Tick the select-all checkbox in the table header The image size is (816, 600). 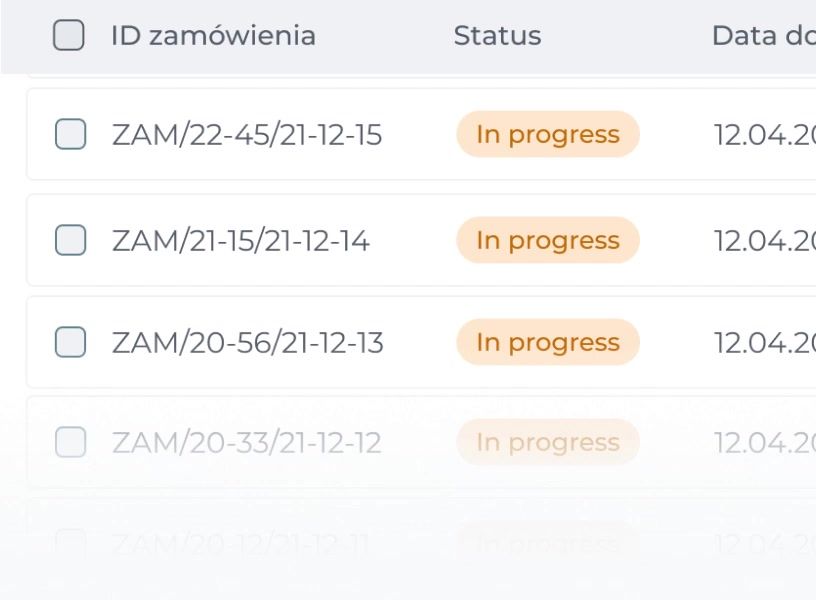tap(68, 36)
